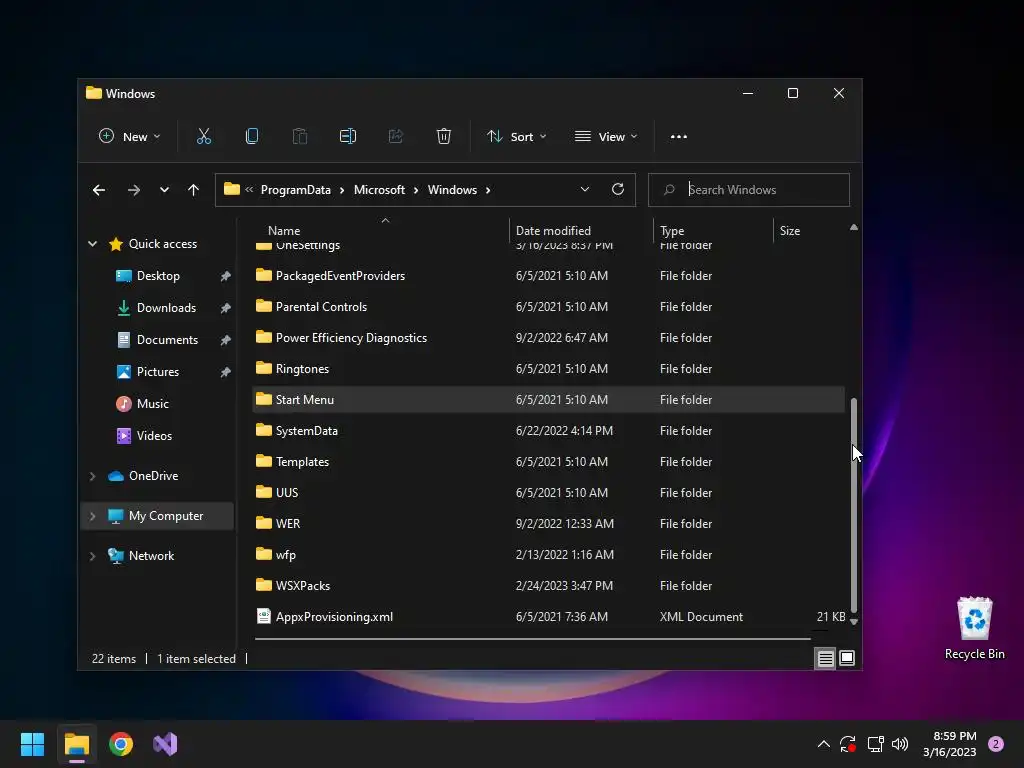
Task: Click File Explorer taskbar icon
Action: tap(77, 744)
